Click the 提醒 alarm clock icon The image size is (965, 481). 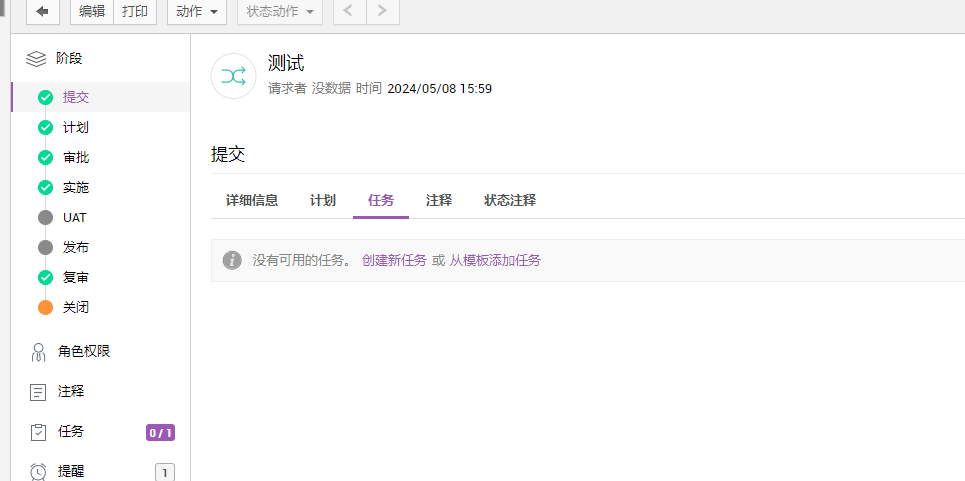[38, 471]
